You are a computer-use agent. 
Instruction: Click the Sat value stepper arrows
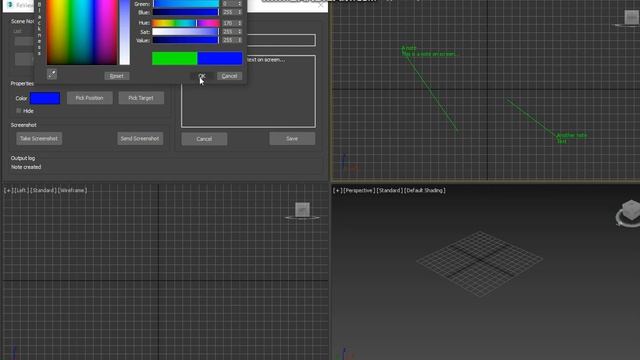[240, 32]
